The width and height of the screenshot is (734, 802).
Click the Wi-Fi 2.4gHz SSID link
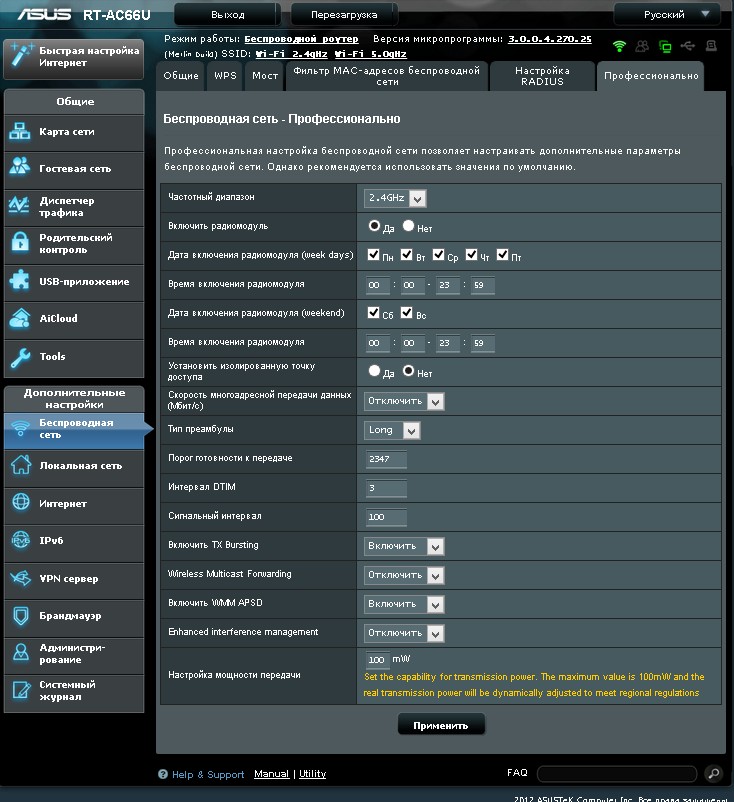click(x=292, y=54)
